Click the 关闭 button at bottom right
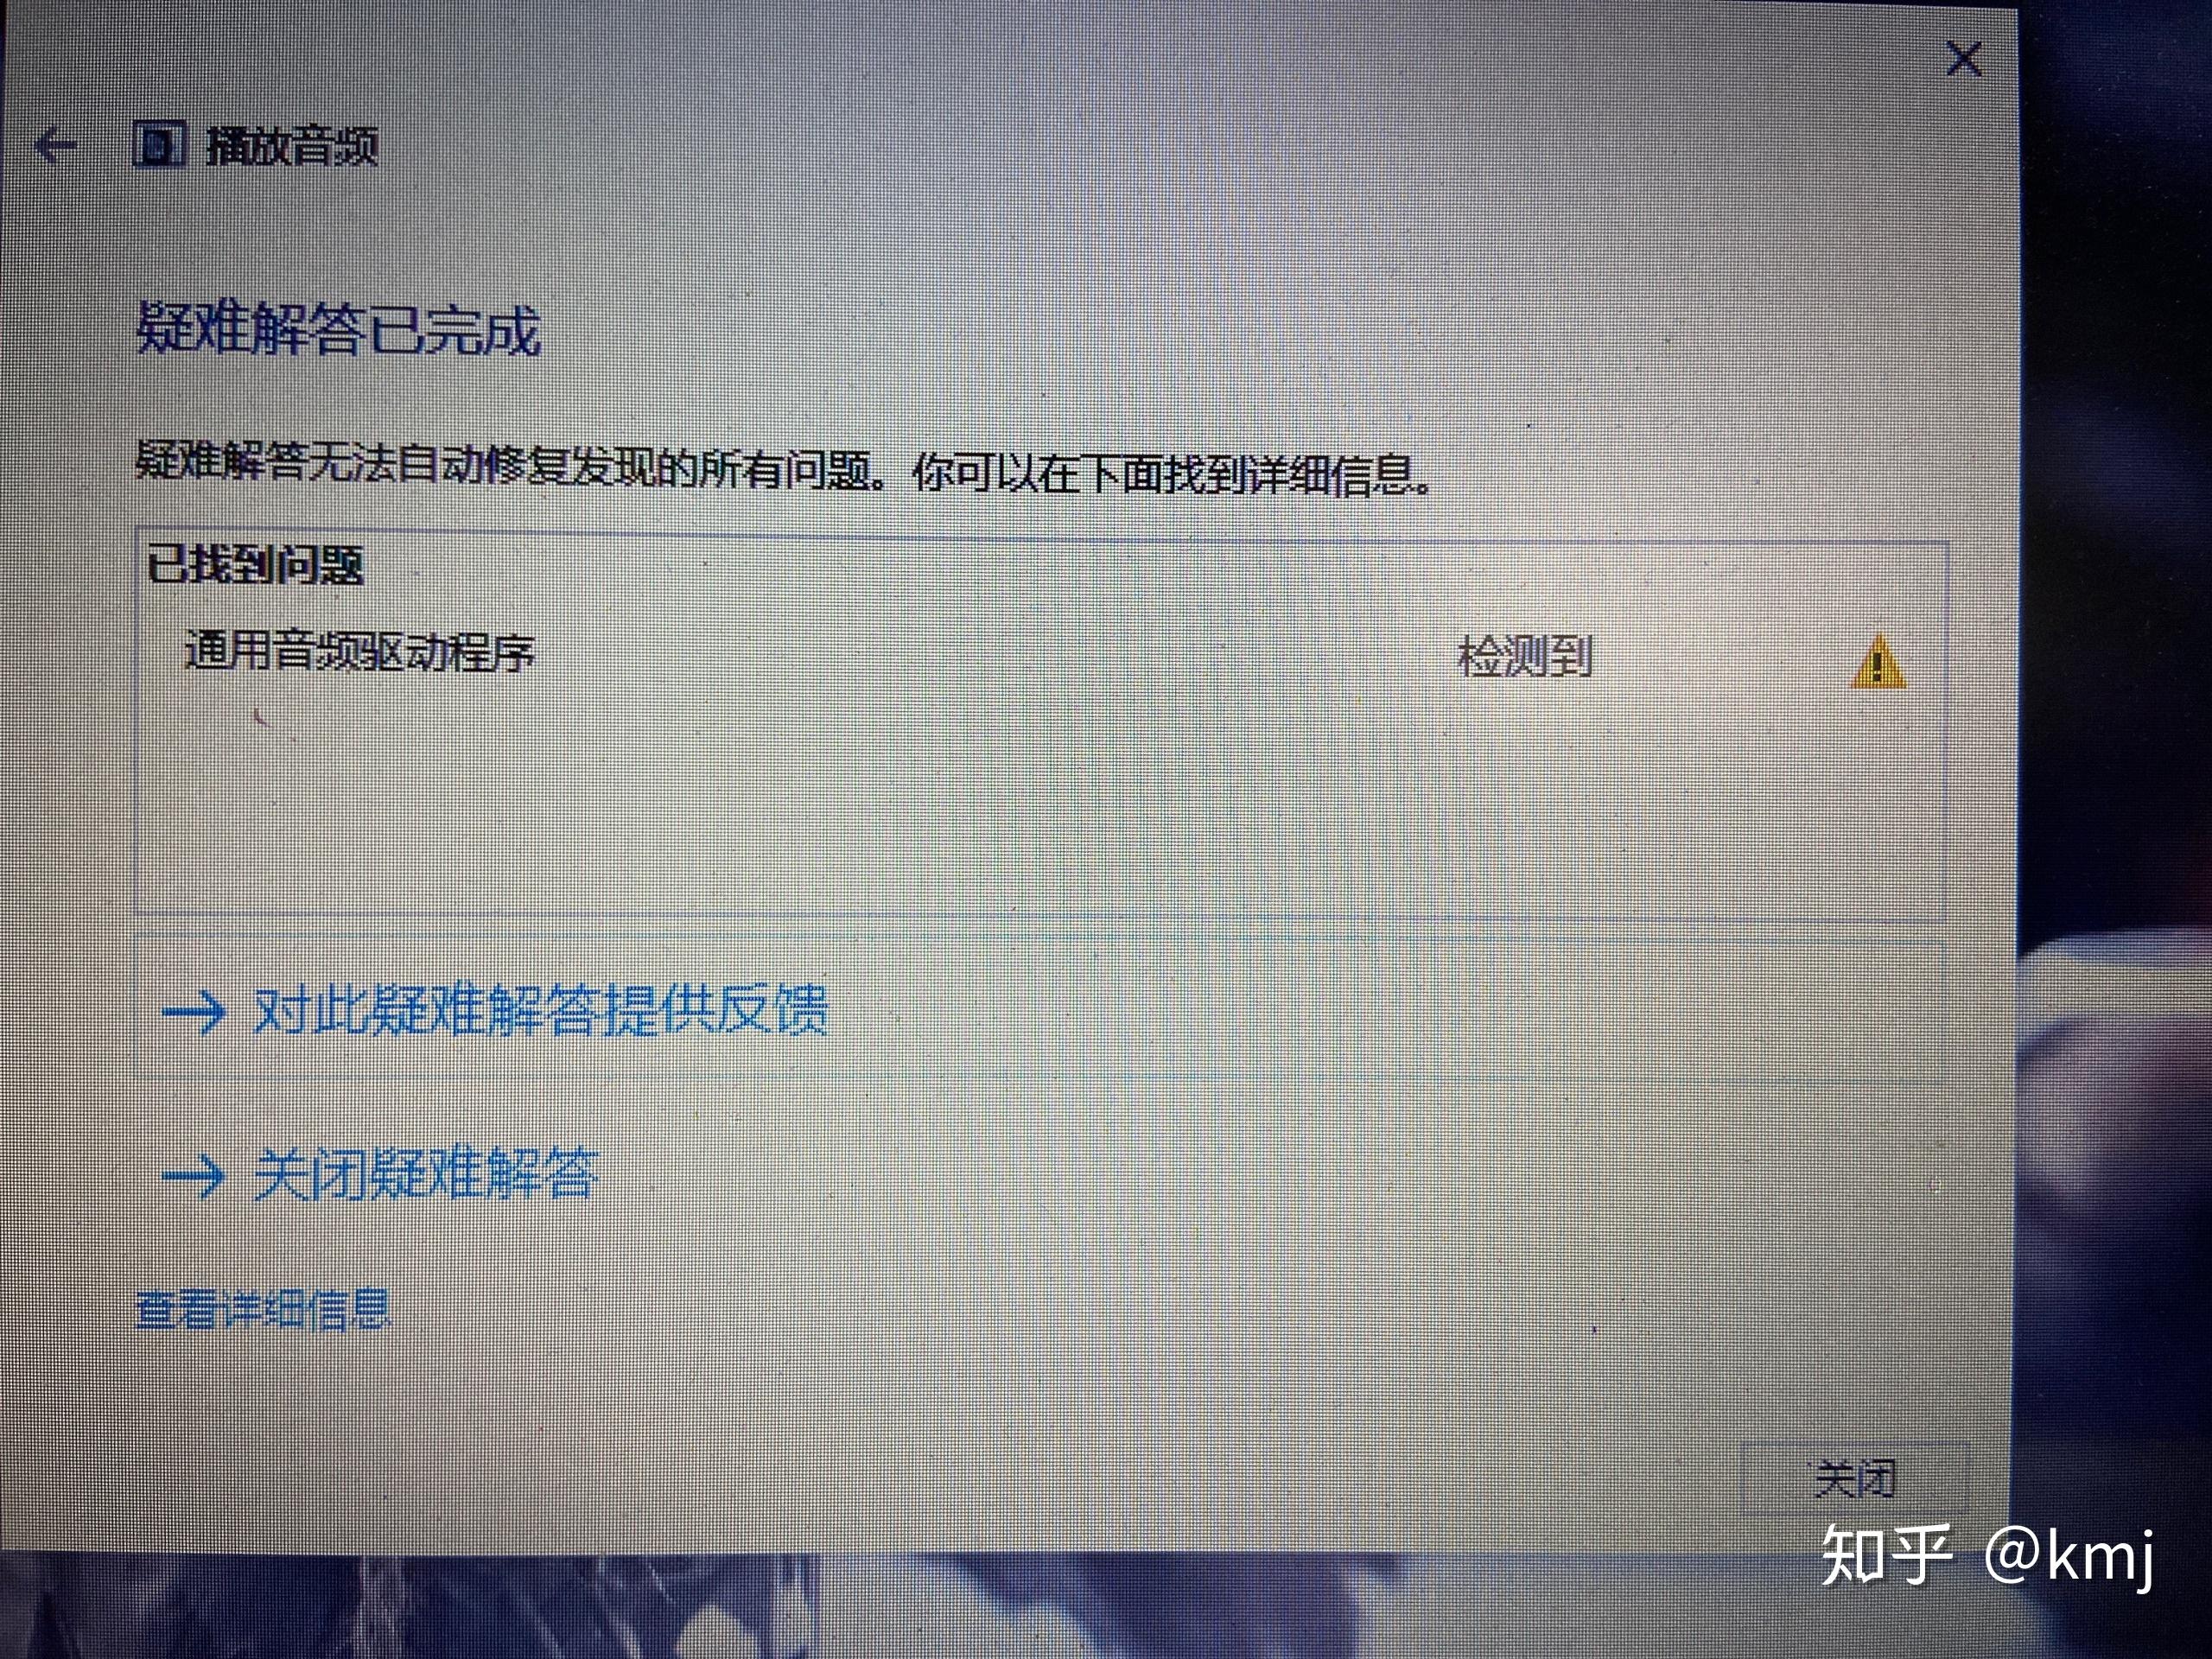This screenshot has width=2212, height=1659. pyautogui.click(x=1855, y=1479)
